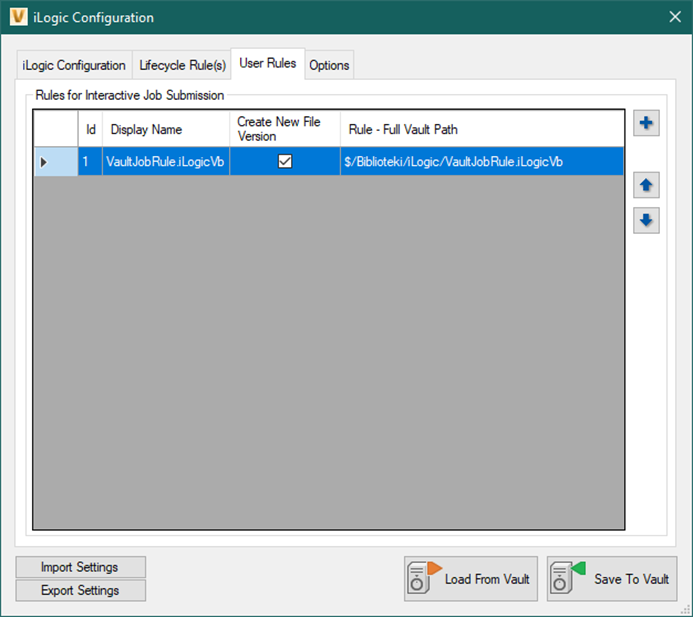Click the Display Name column header
The width and height of the screenshot is (693, 617).
tap(166, 129)
